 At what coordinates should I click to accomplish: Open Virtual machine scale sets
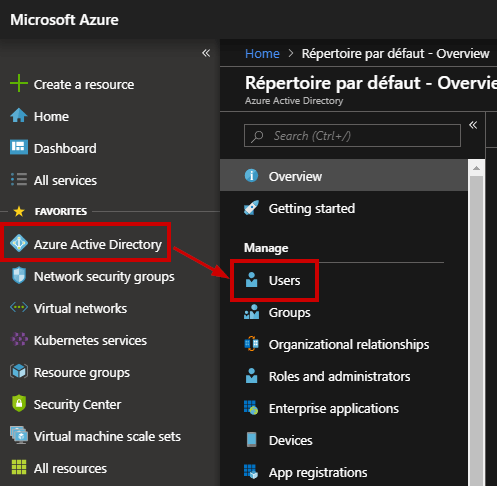[x=107, y=436]
